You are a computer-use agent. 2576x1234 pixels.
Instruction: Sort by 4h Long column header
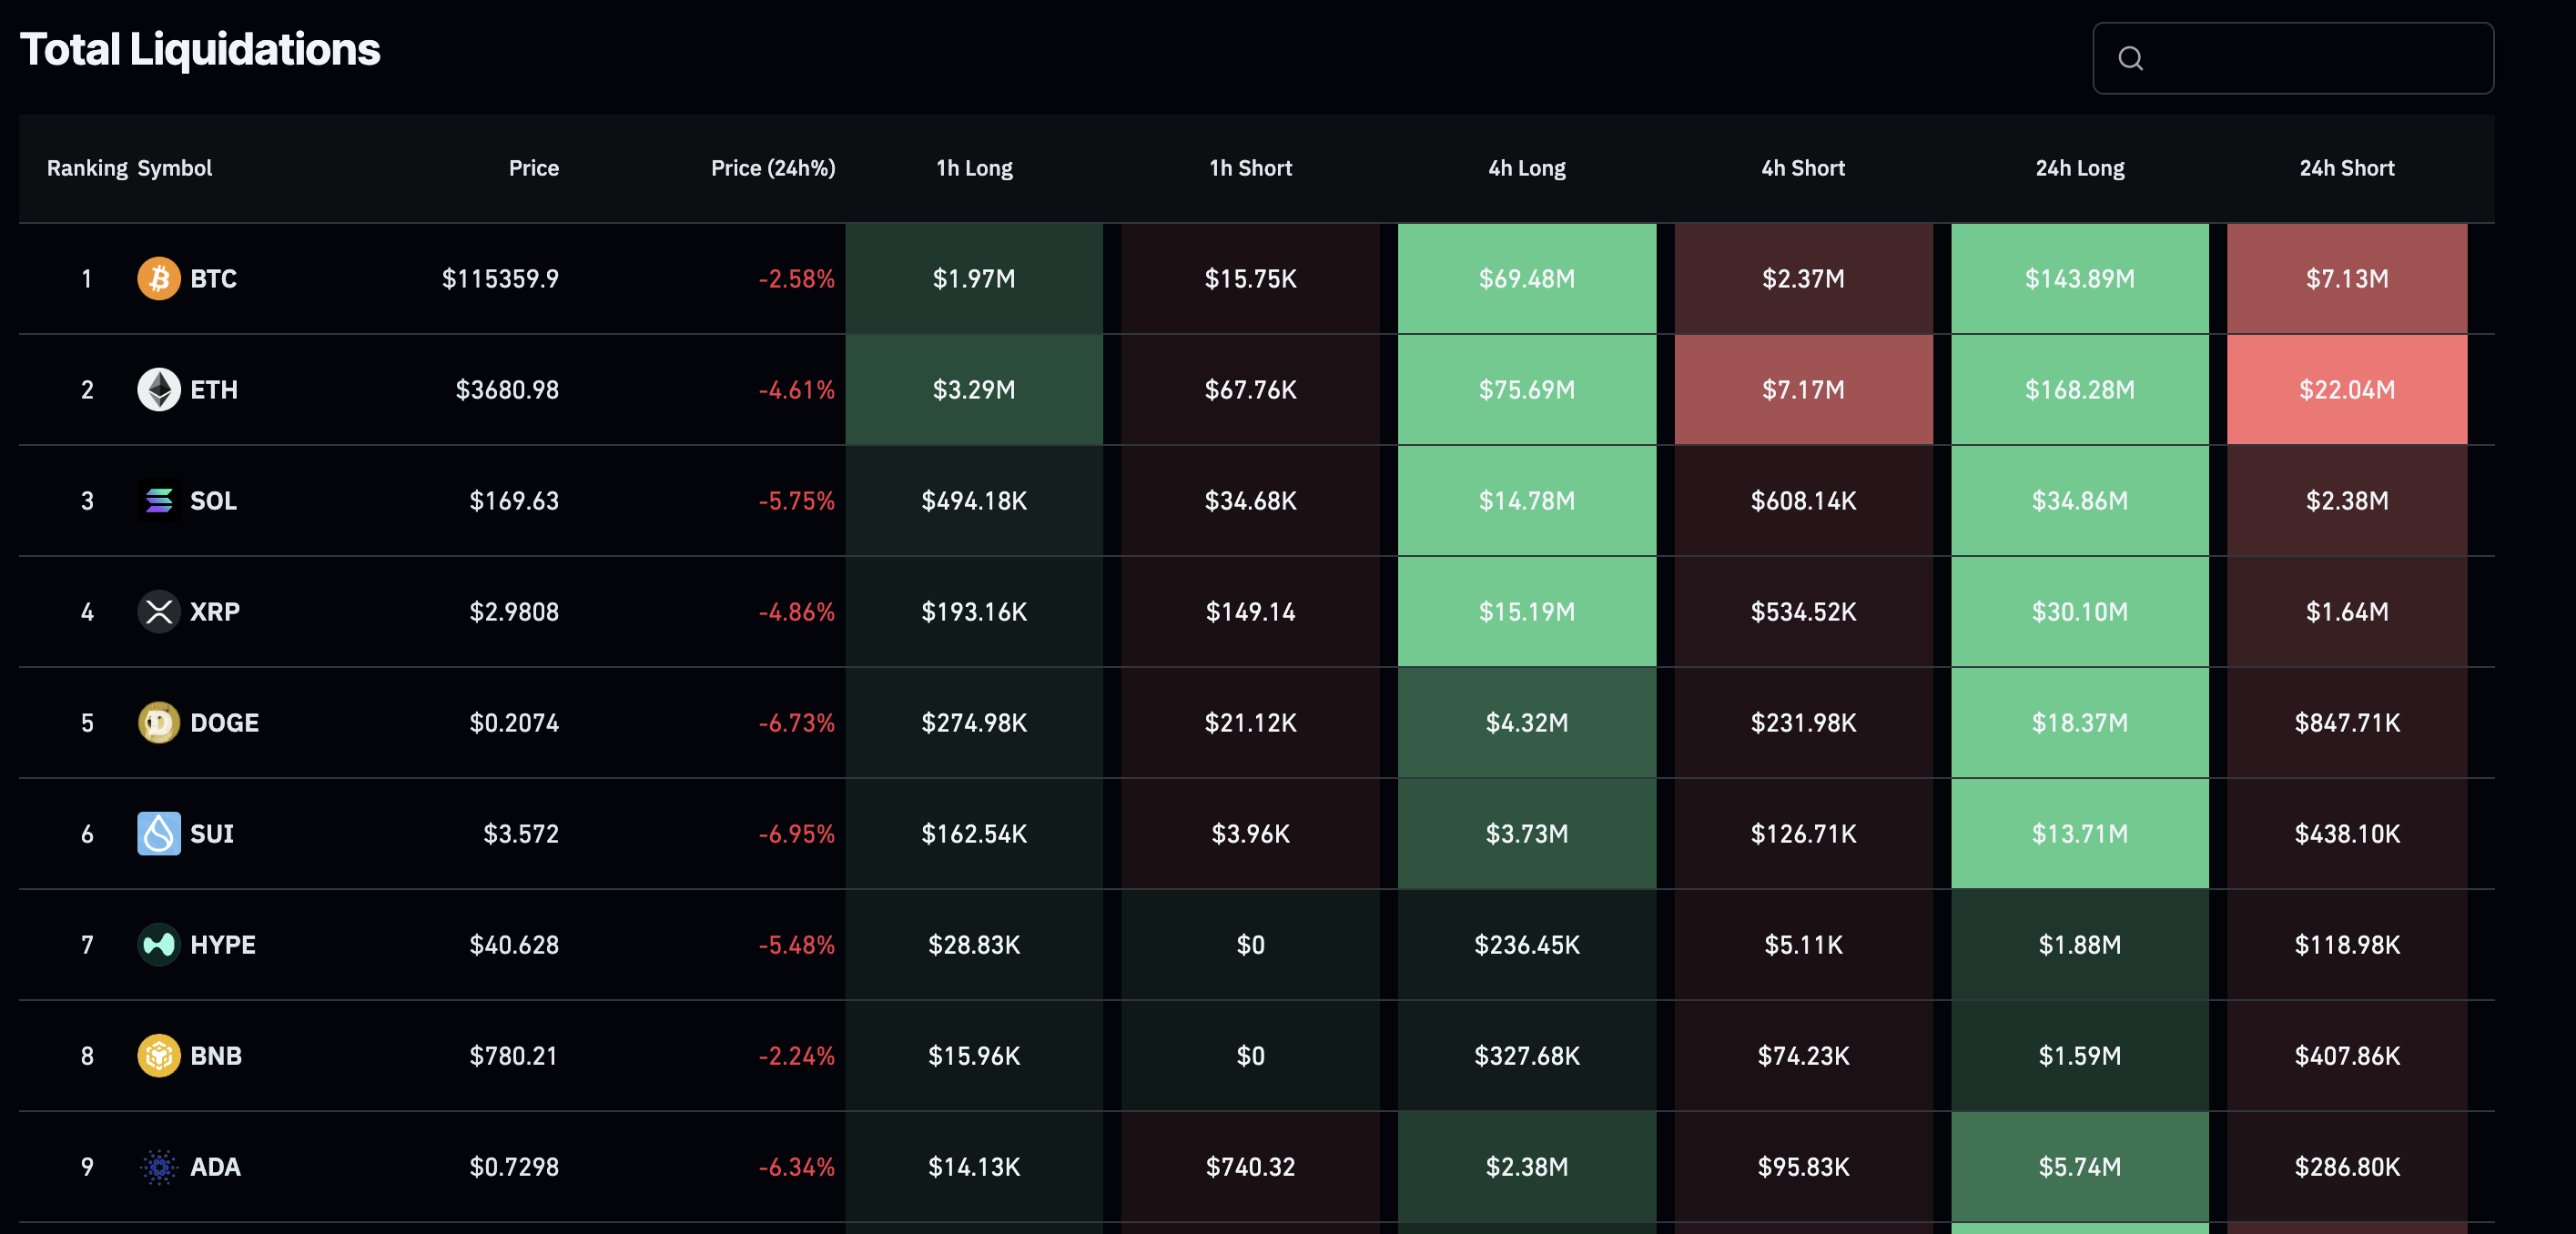[1526, 168]
